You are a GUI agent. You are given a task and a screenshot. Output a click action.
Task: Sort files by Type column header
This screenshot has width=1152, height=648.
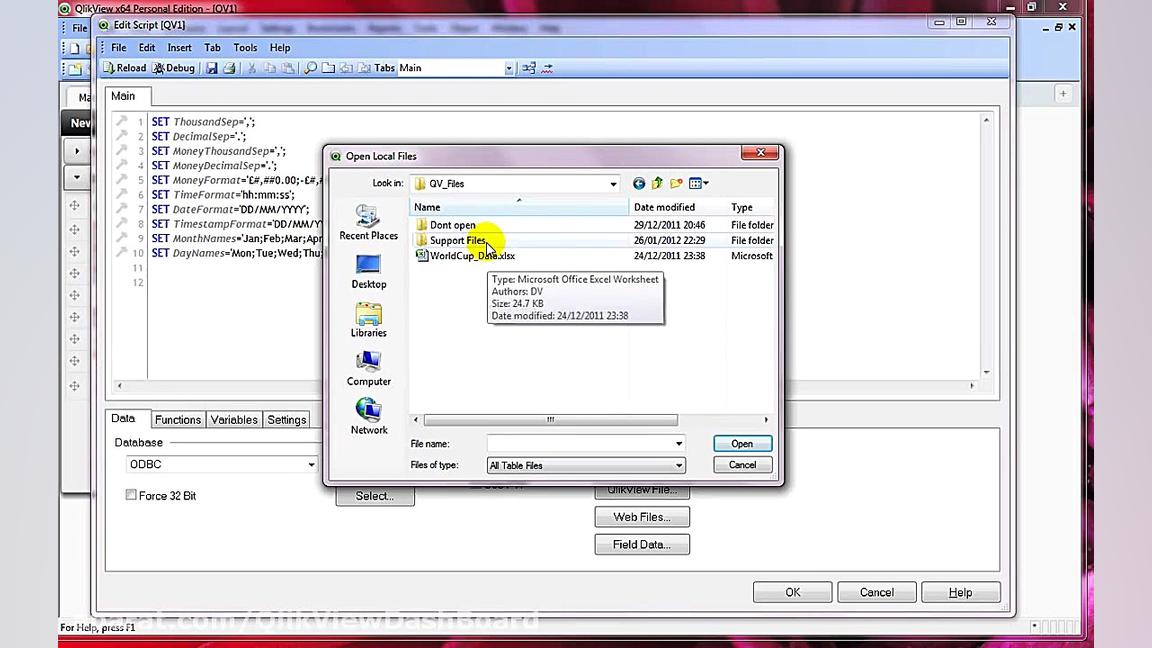[750, 207]
